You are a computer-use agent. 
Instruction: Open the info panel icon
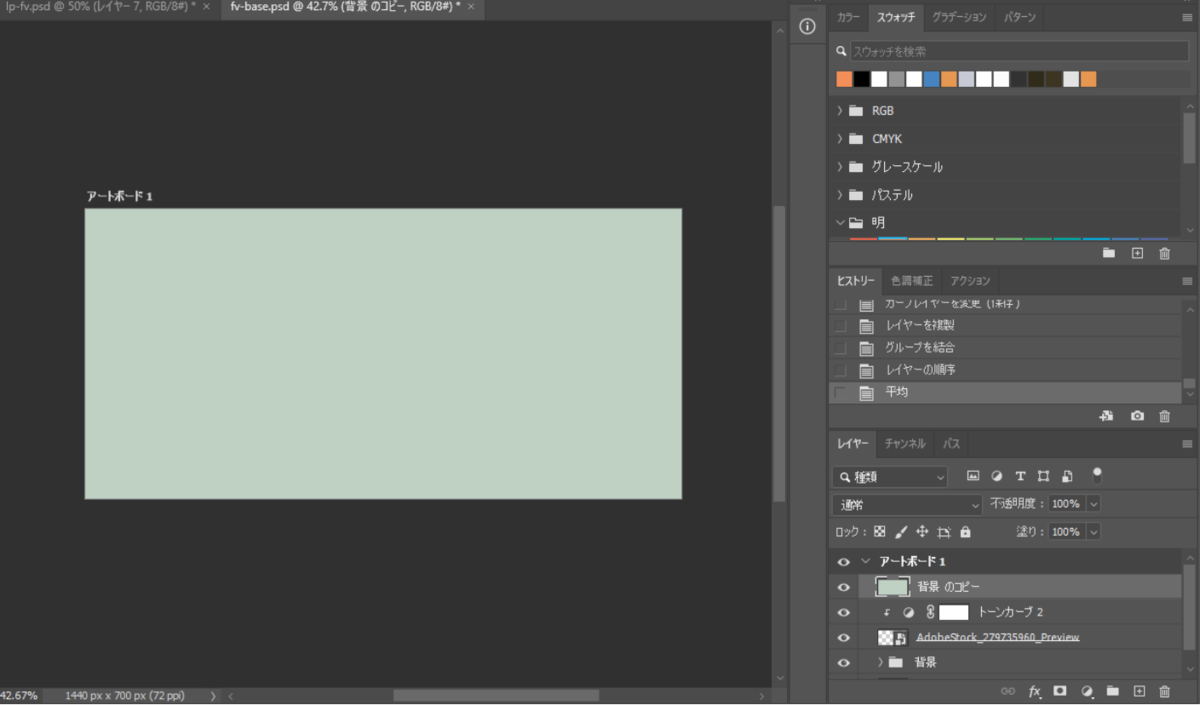click(x=808, y=28)
